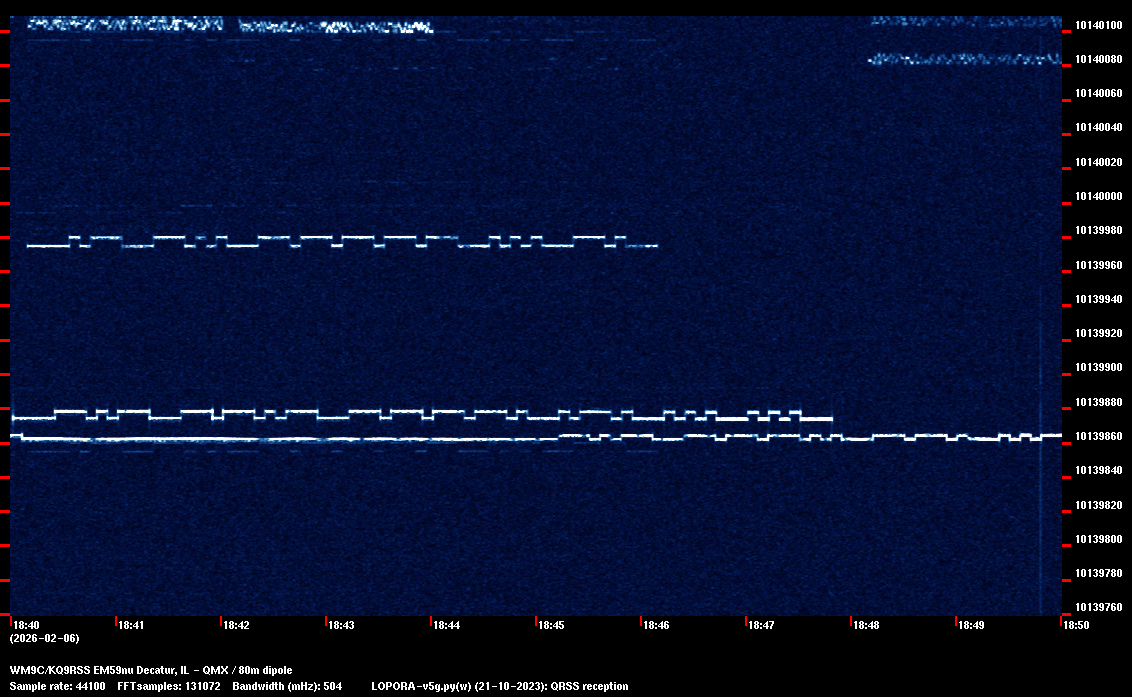Click the stepped signal trace near 10139980
Screen dimensions: 1132x697
(340, 241)
